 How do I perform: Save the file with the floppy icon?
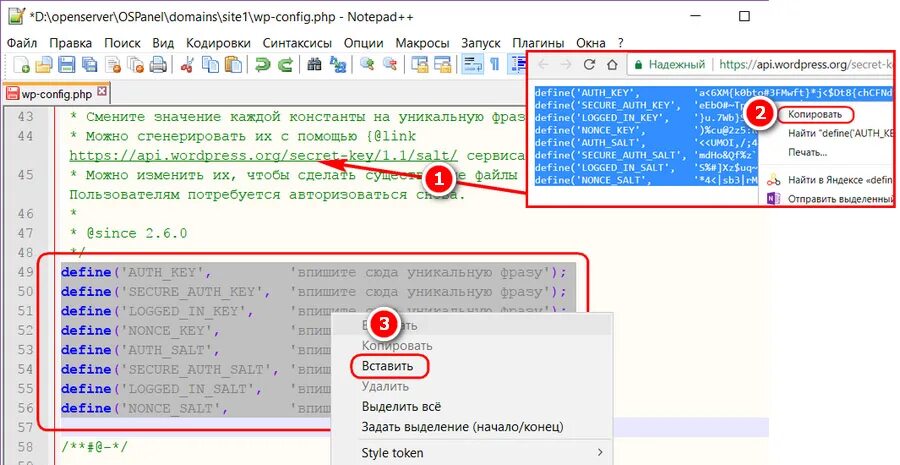[67, 64]
